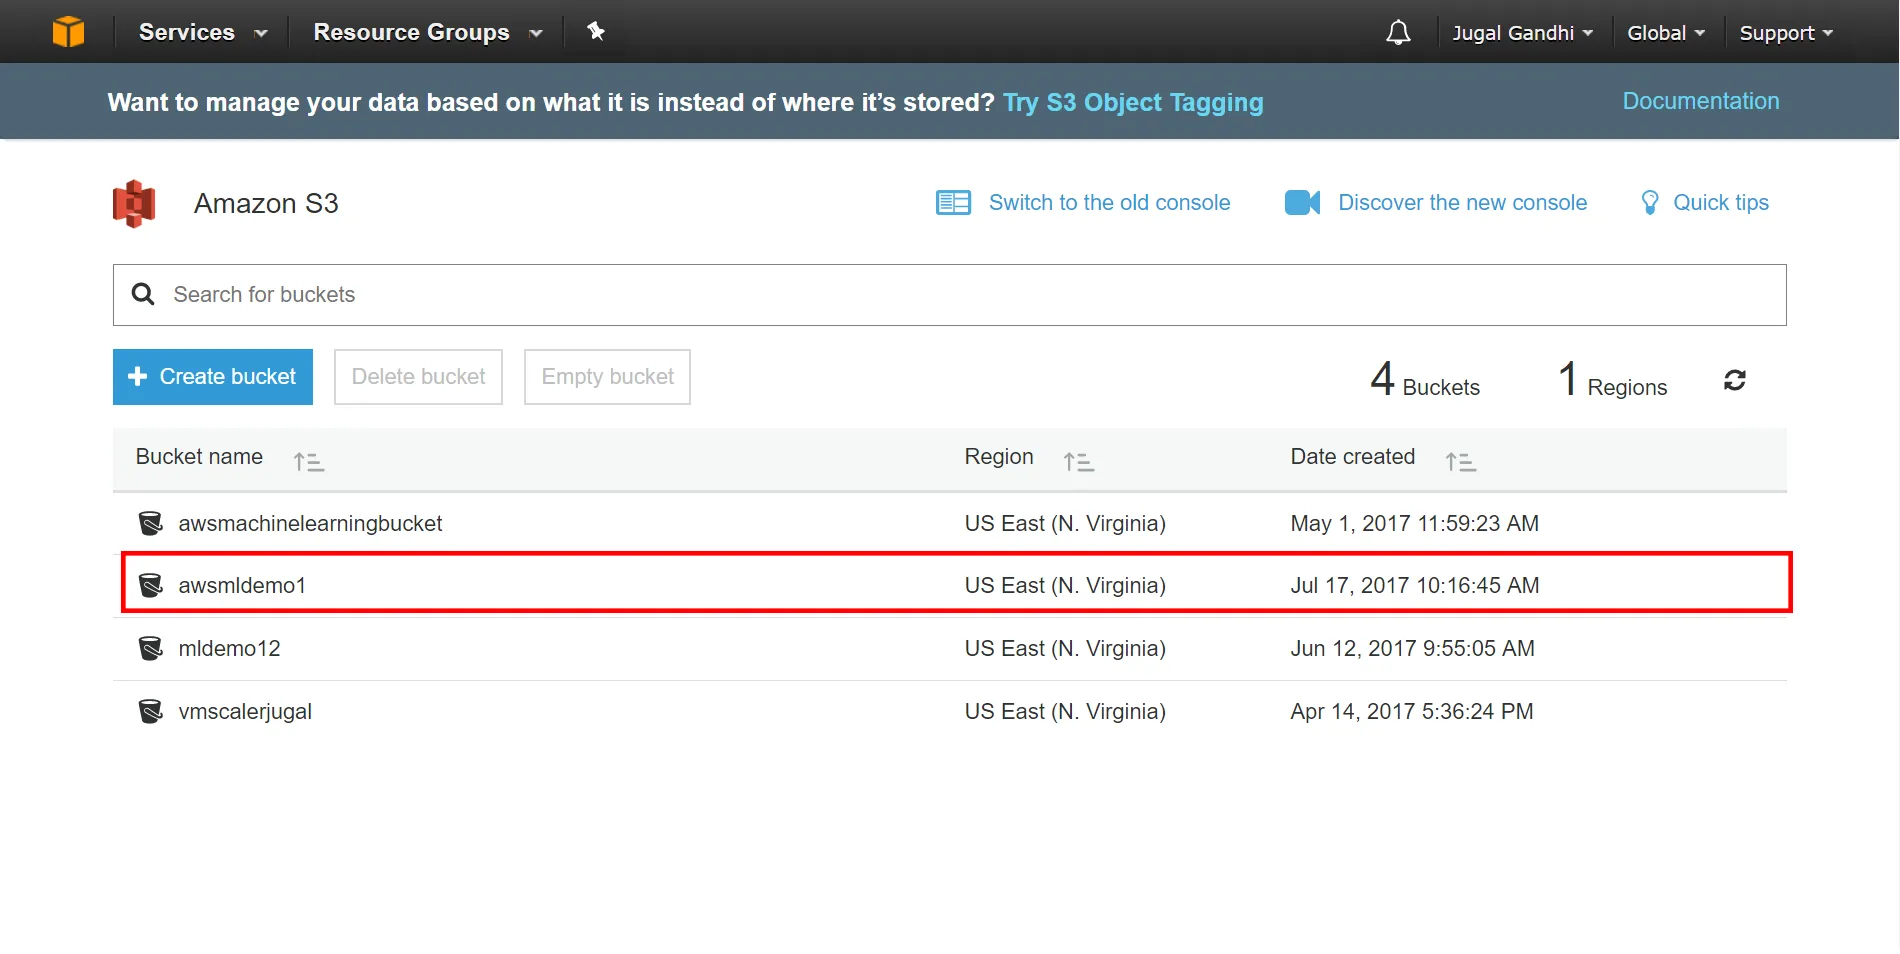
Task: Open Try S3 Object Tagging link
Action: [x=1133, y=103]
